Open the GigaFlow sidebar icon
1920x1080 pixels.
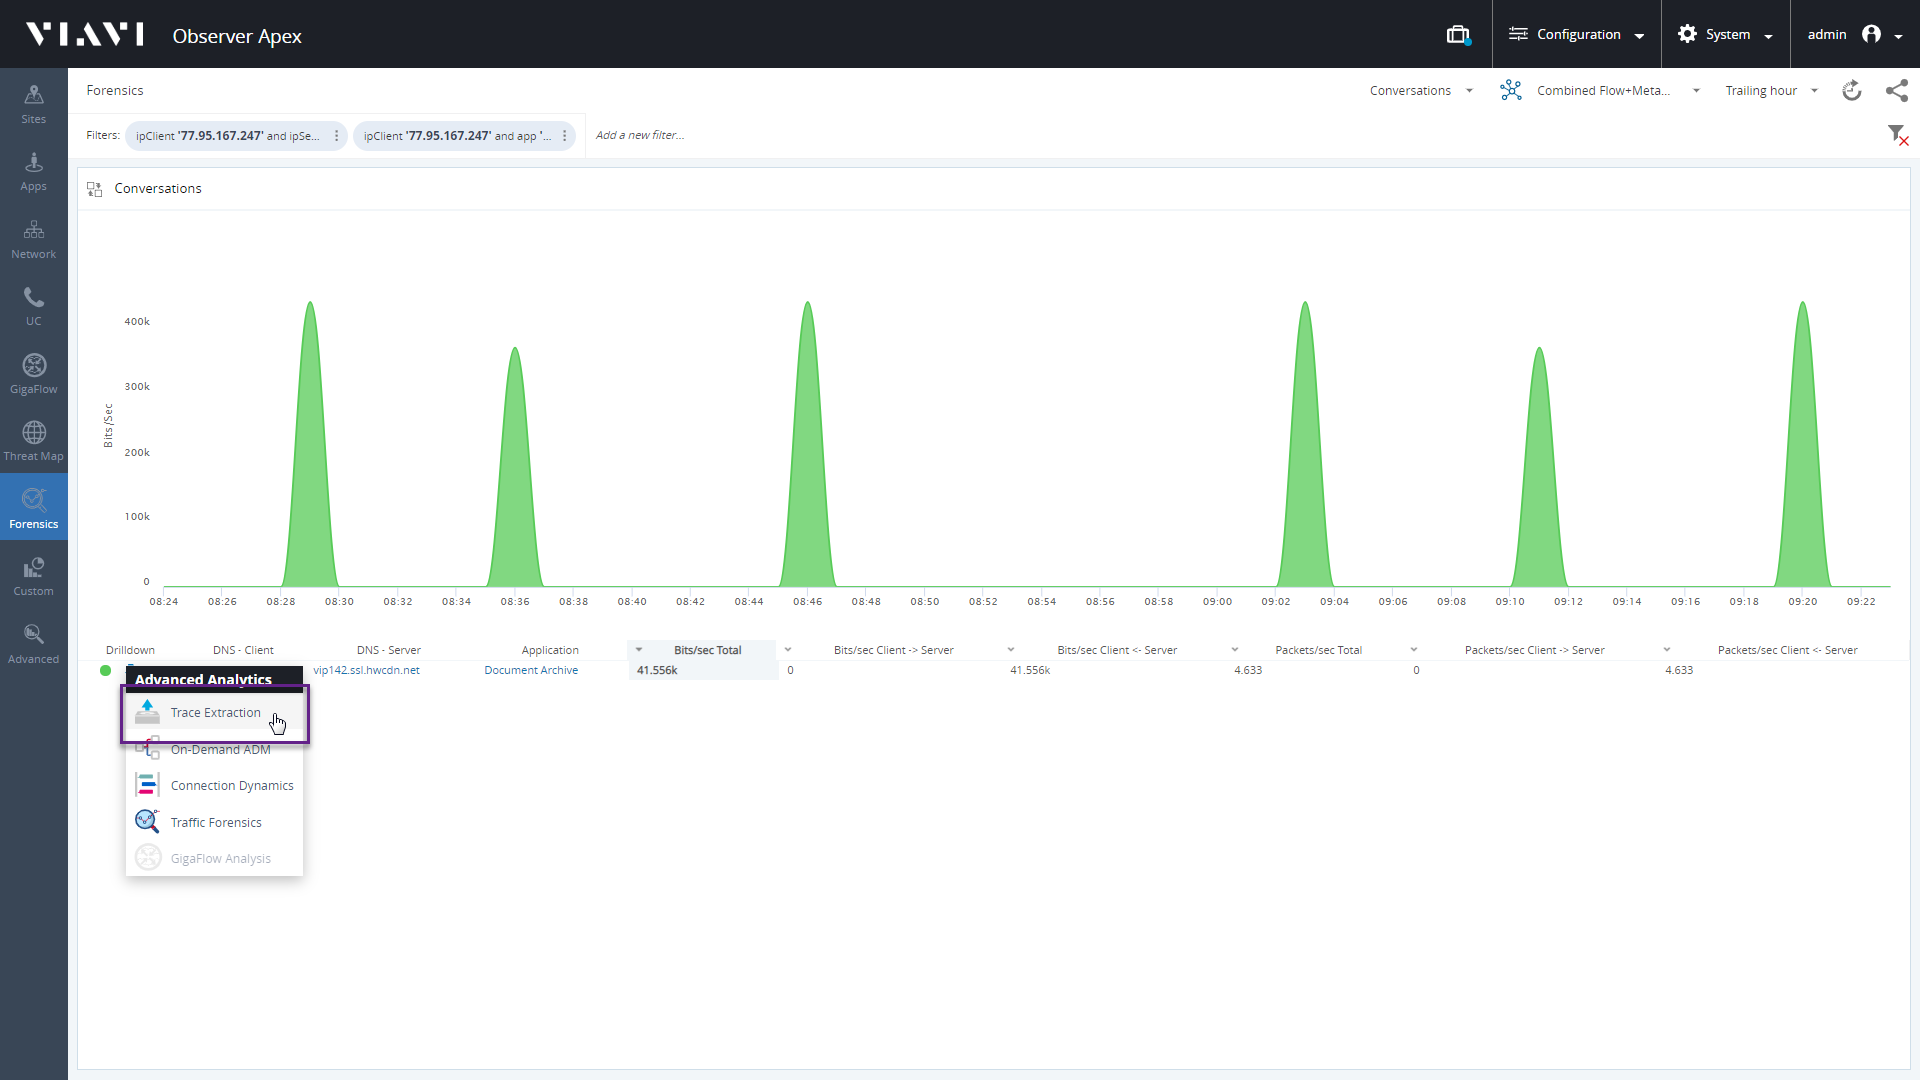tap(34, 373)
